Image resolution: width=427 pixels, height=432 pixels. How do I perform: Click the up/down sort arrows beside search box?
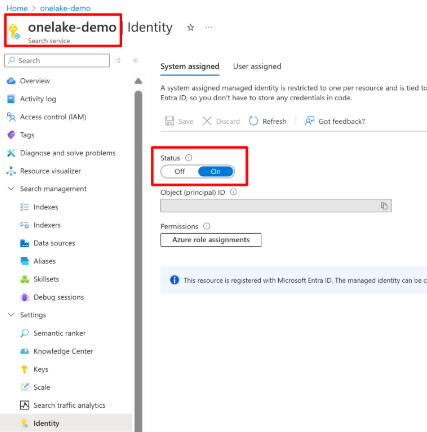pyautogui.click(x=119, y=60)
